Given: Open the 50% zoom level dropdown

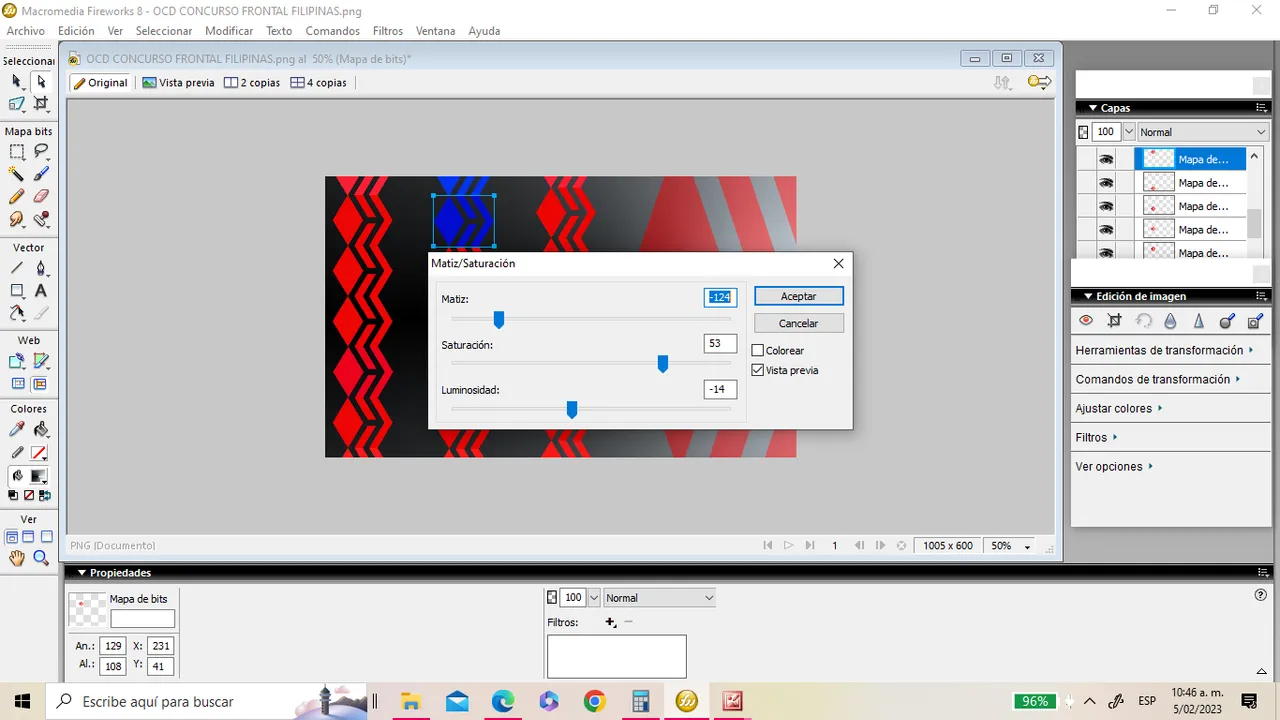Looking at the screenshot, I should [x=1028, y=546].
